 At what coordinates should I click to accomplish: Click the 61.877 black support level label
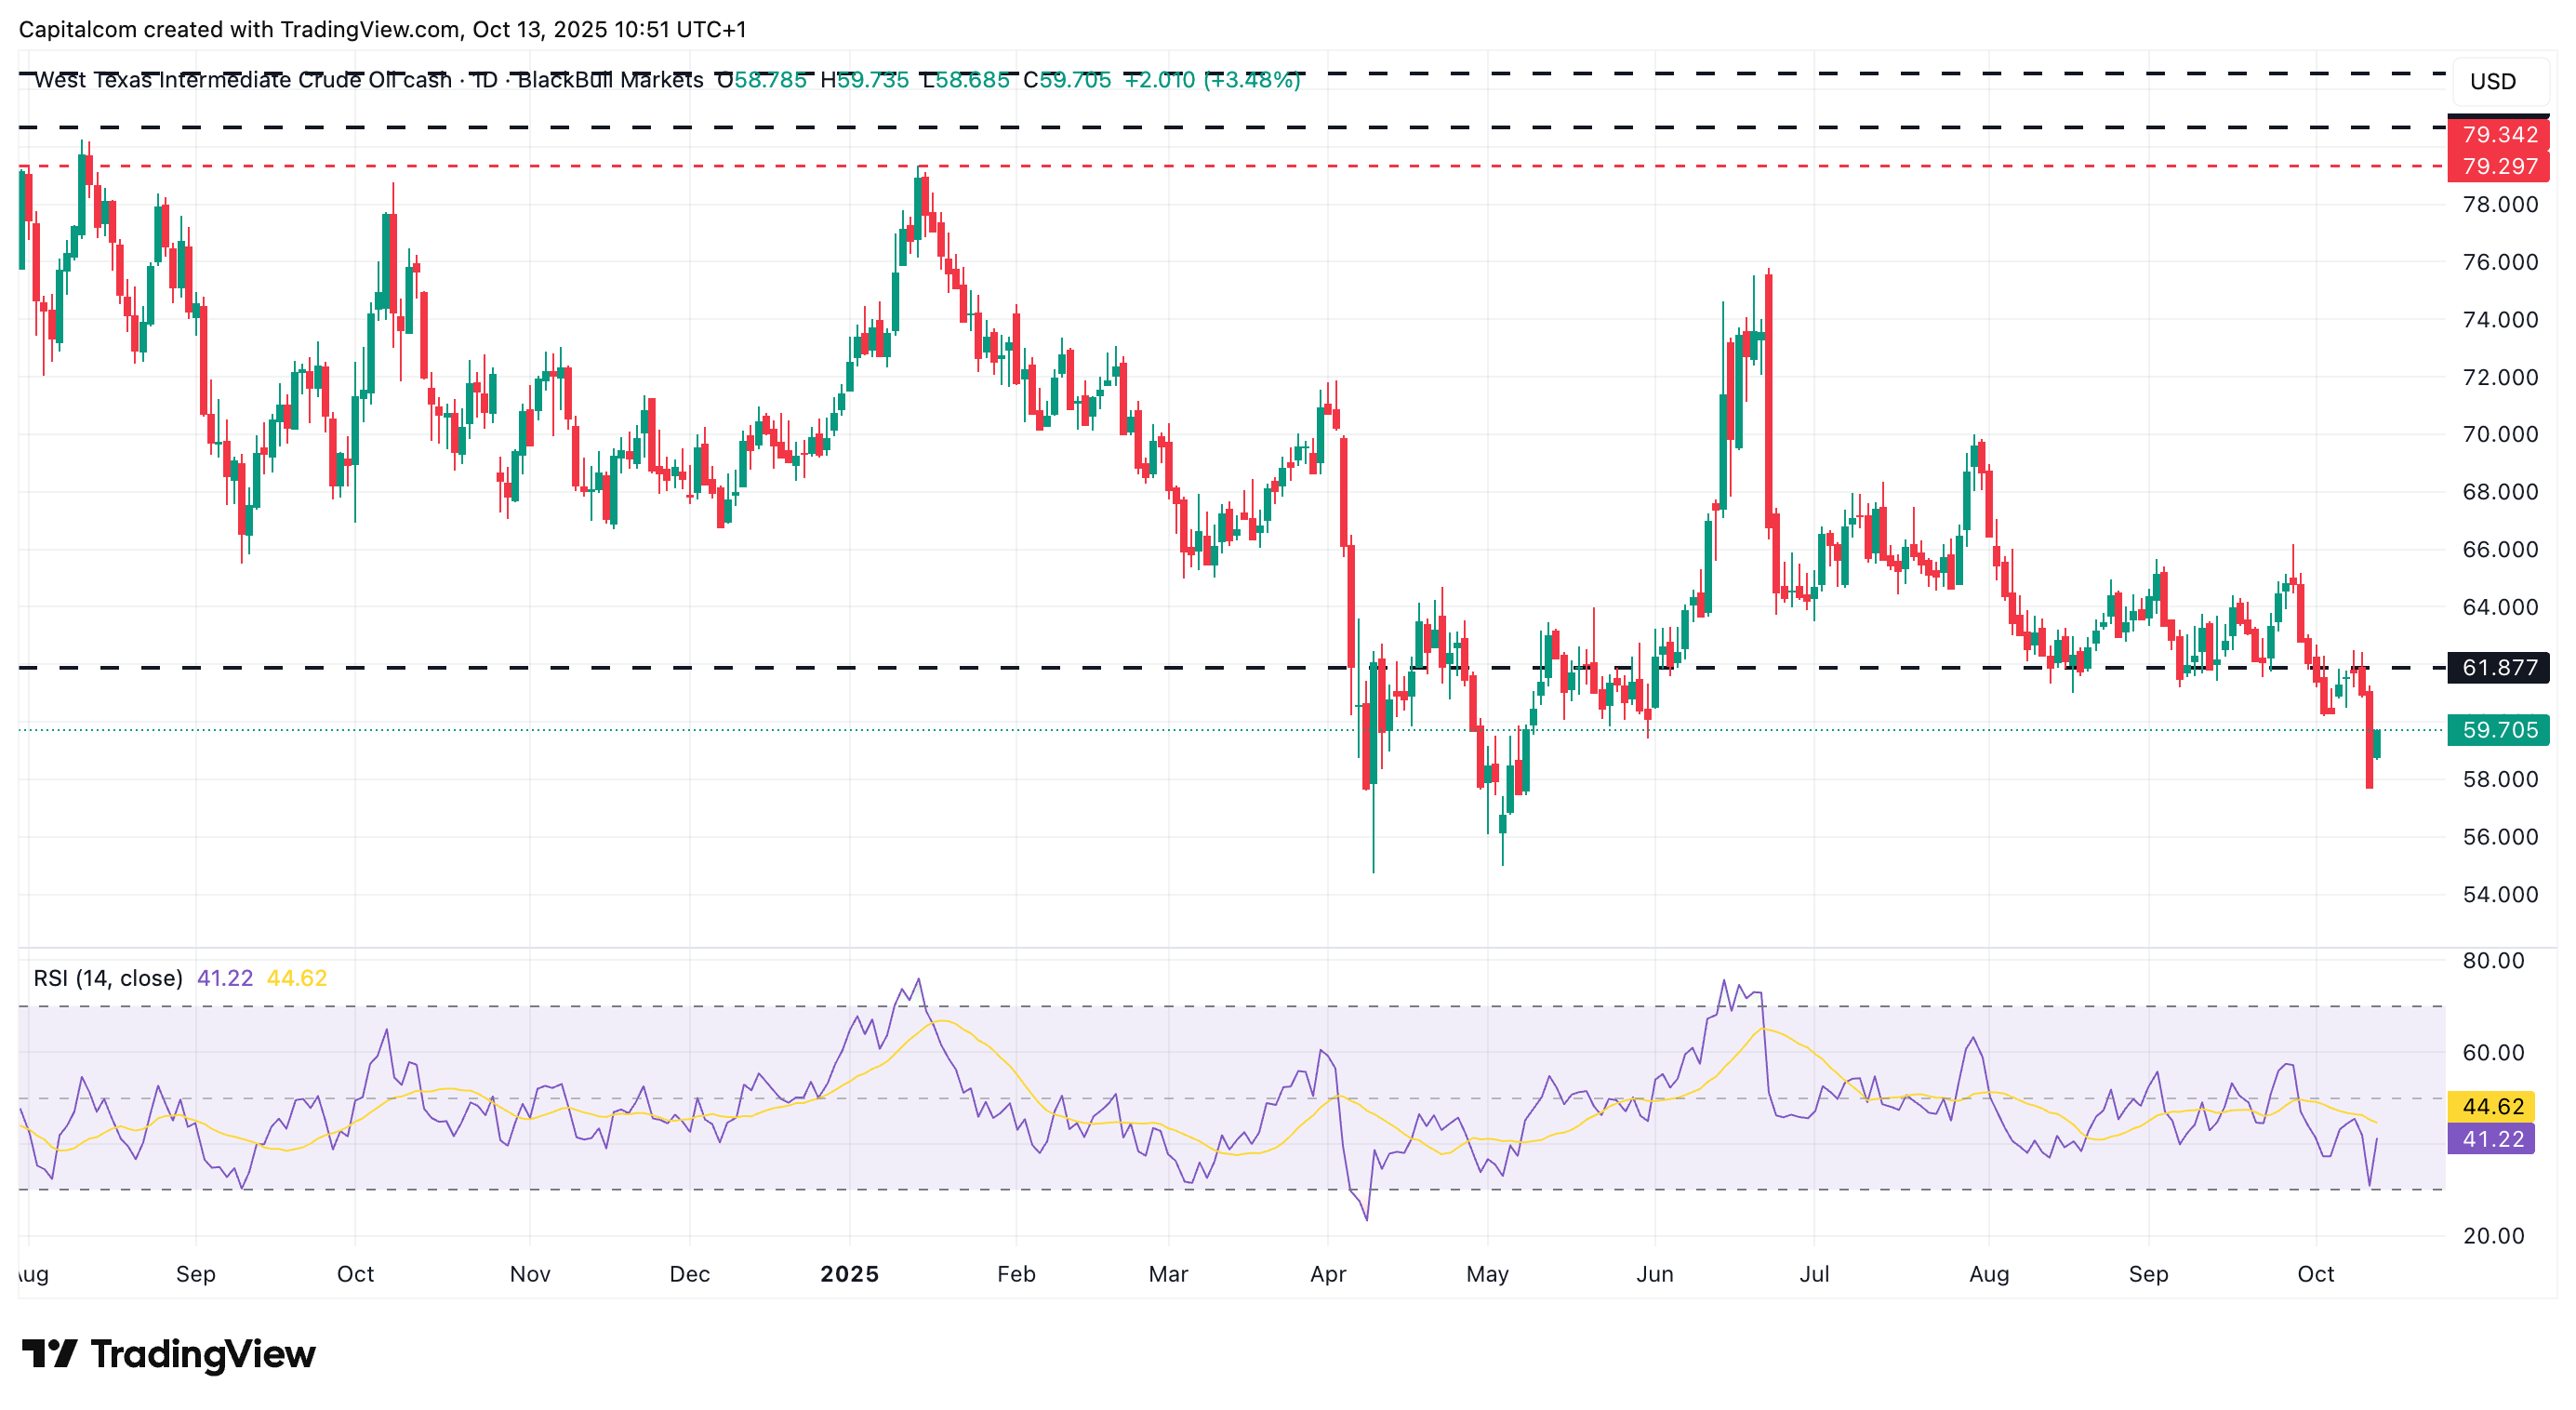pyautogui.click(x=2497, y=667)
